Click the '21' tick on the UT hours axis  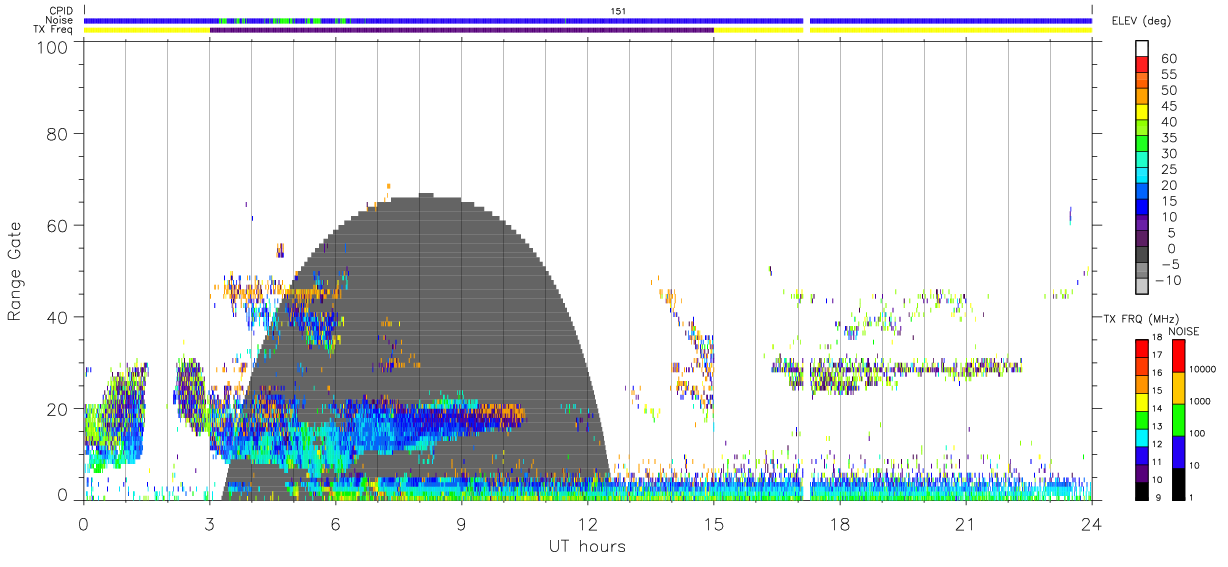coord(965,524)
